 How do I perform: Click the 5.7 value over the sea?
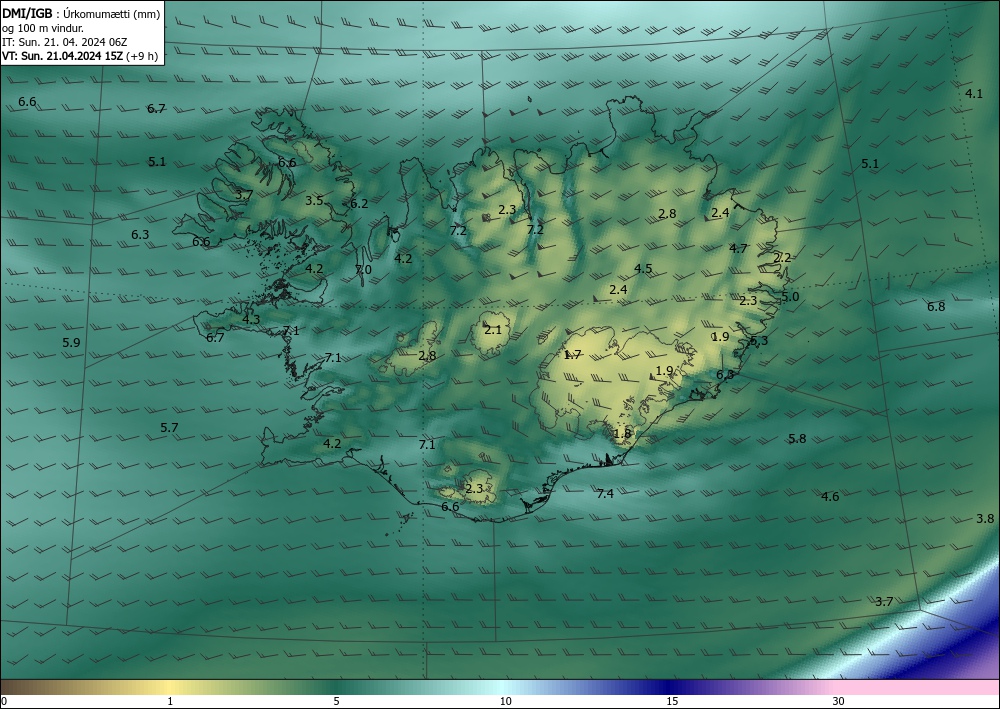coord(169,427)
